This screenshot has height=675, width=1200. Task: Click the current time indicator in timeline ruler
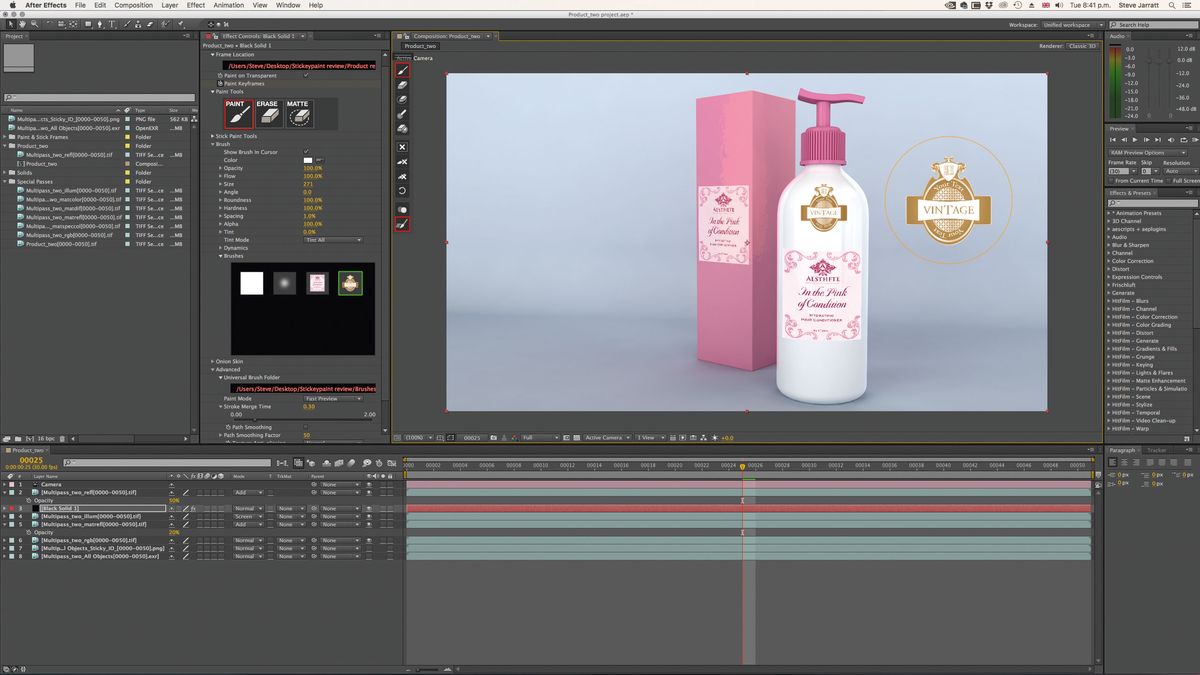(743, 468)
